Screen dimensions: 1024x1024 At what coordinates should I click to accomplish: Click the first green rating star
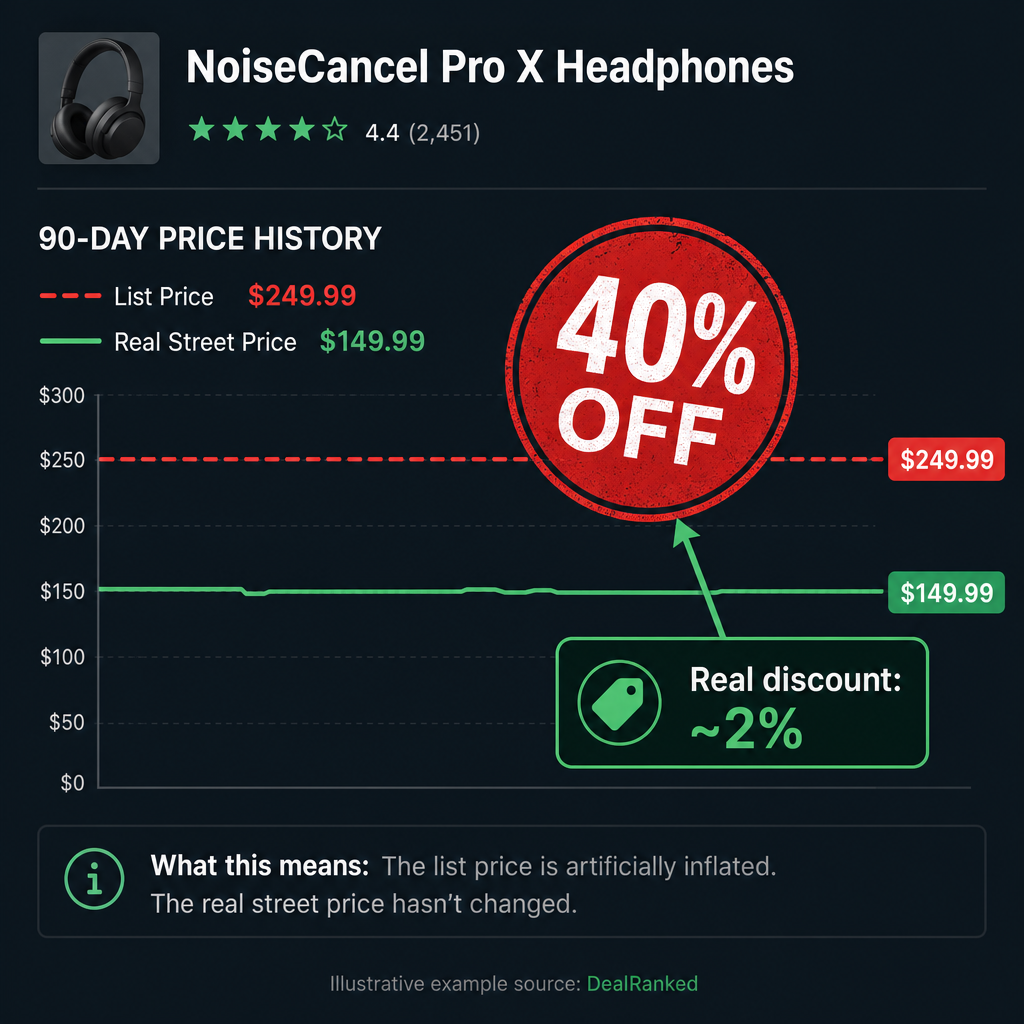tap(202, 129)
